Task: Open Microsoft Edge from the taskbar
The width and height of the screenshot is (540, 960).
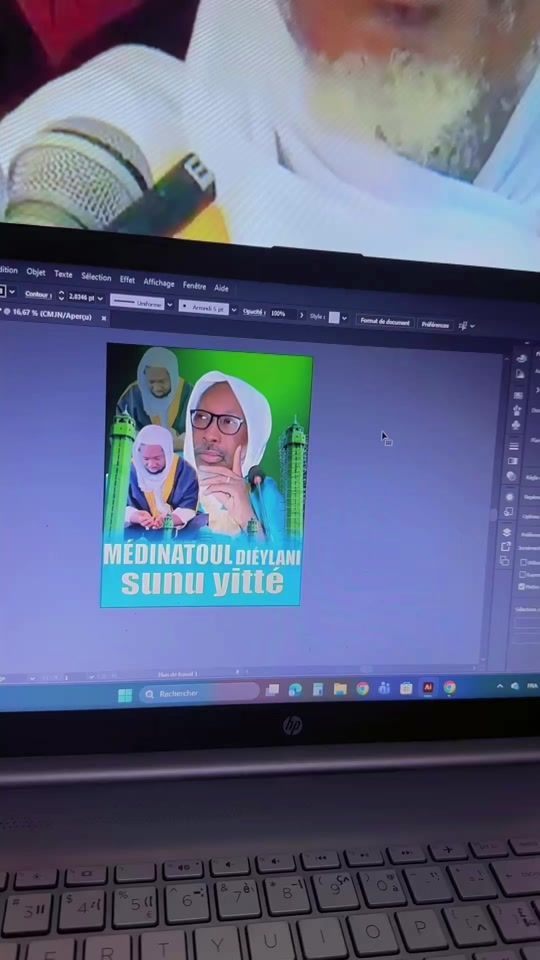Action: (295, 690)
